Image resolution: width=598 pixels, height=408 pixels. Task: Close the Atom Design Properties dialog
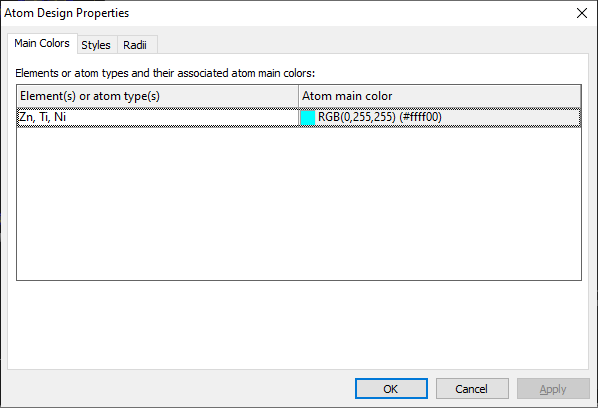coord(582,13)
